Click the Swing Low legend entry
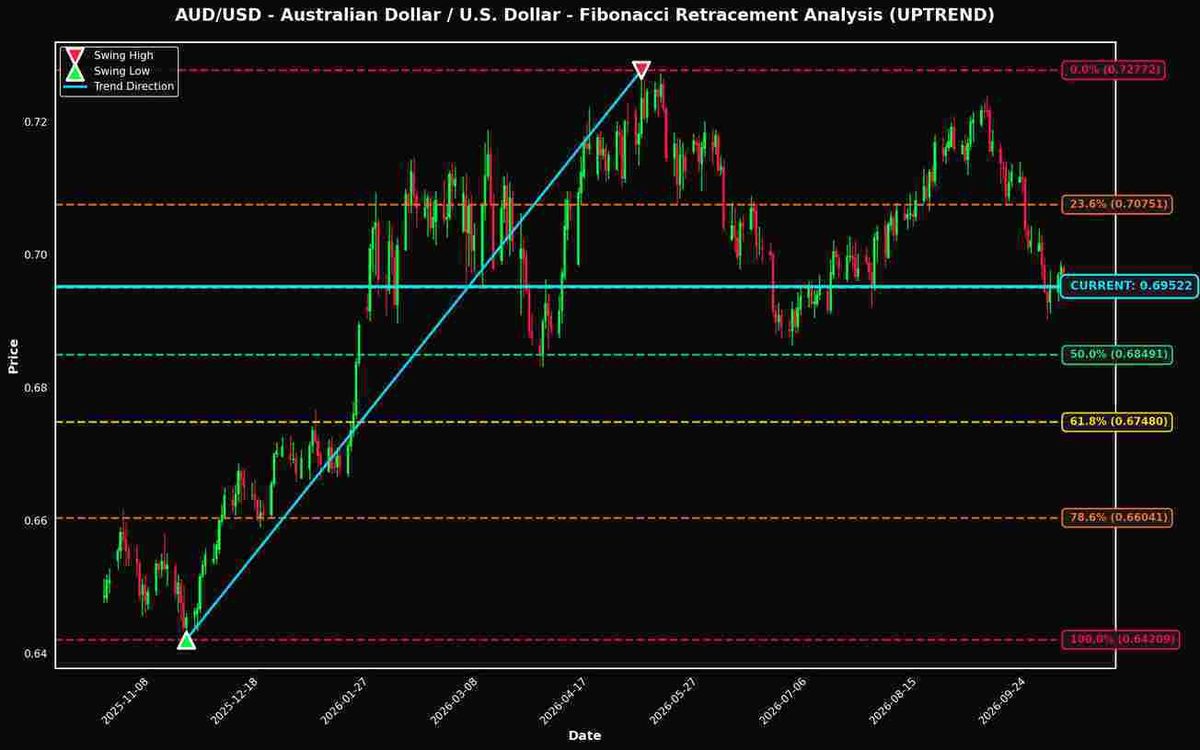 (x=107, y=71)
